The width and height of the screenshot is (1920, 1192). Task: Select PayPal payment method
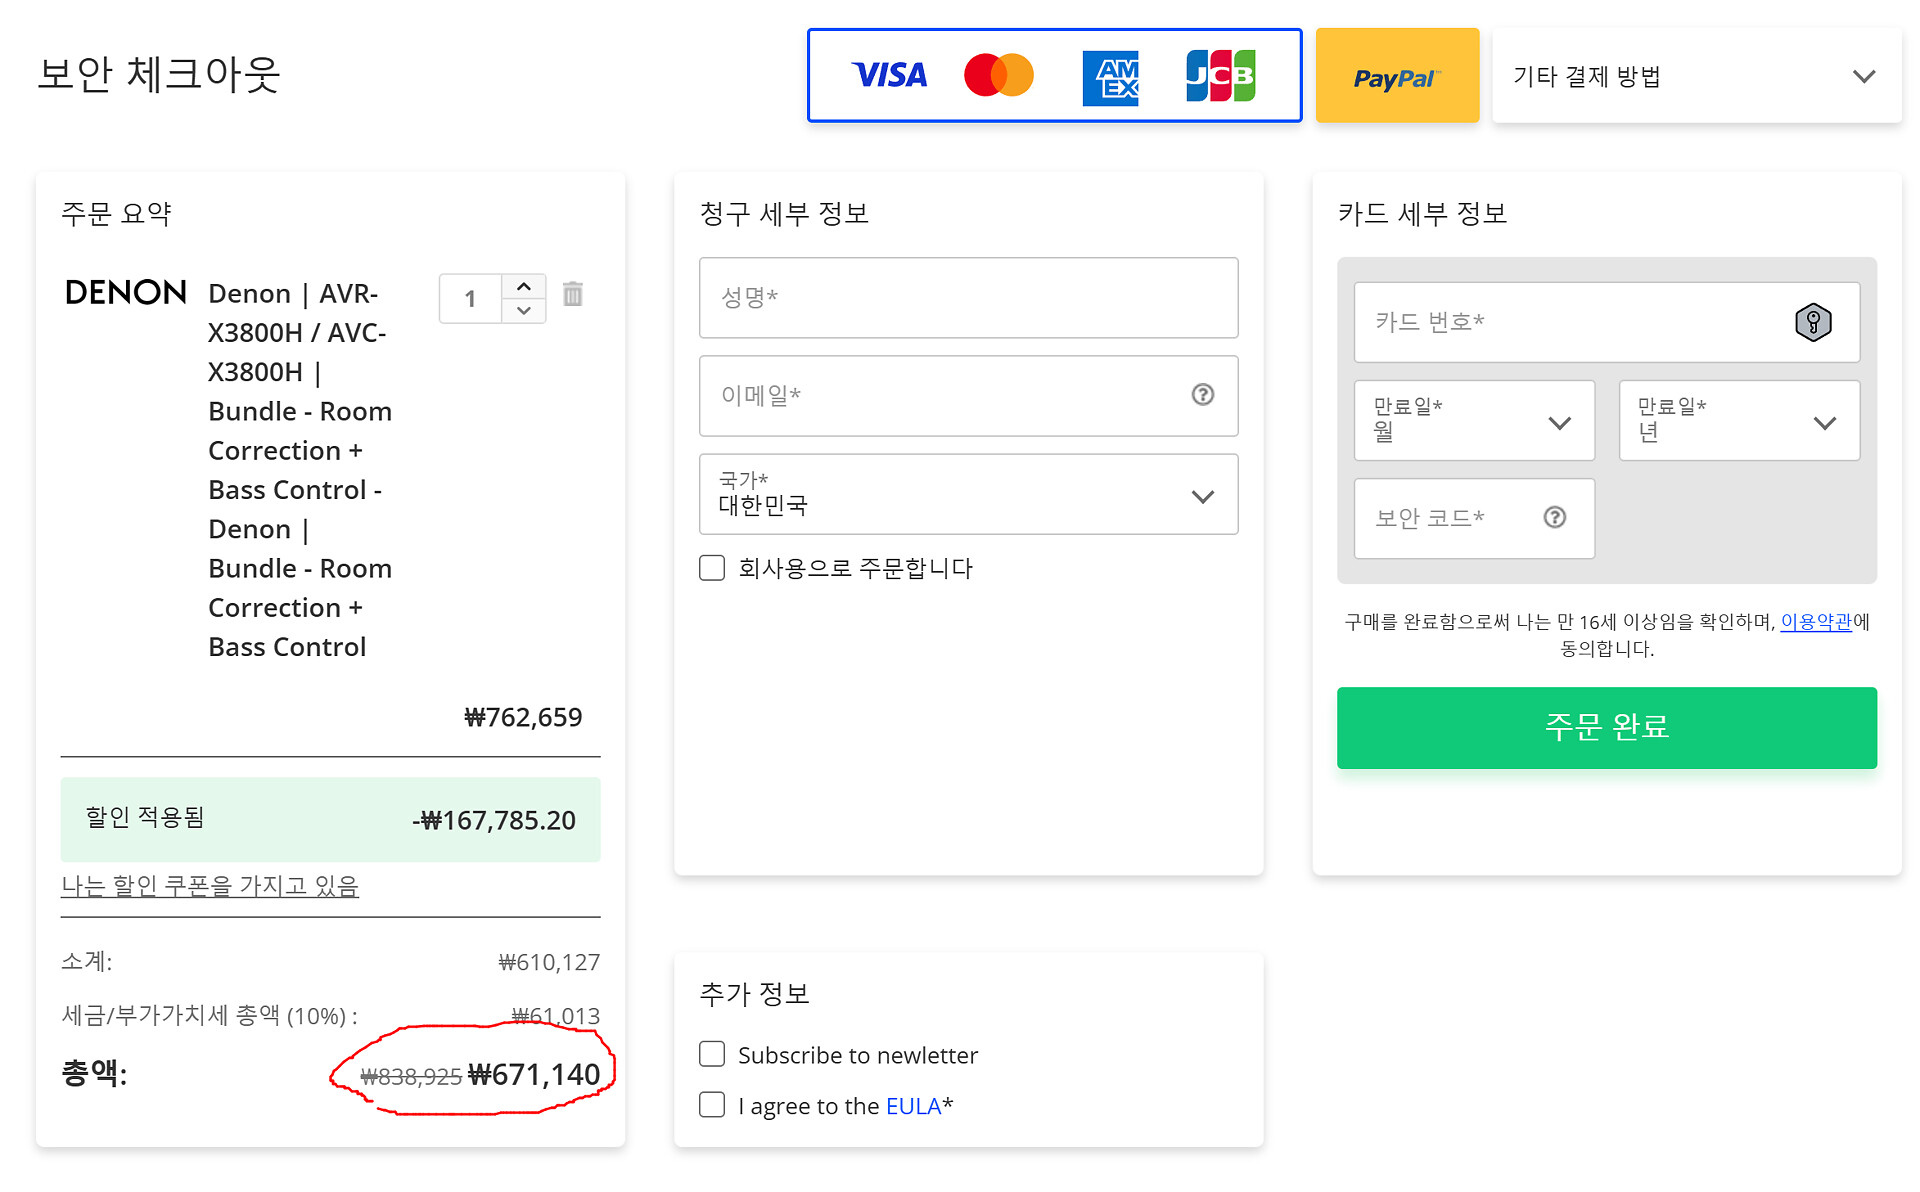click(1396, 76)
